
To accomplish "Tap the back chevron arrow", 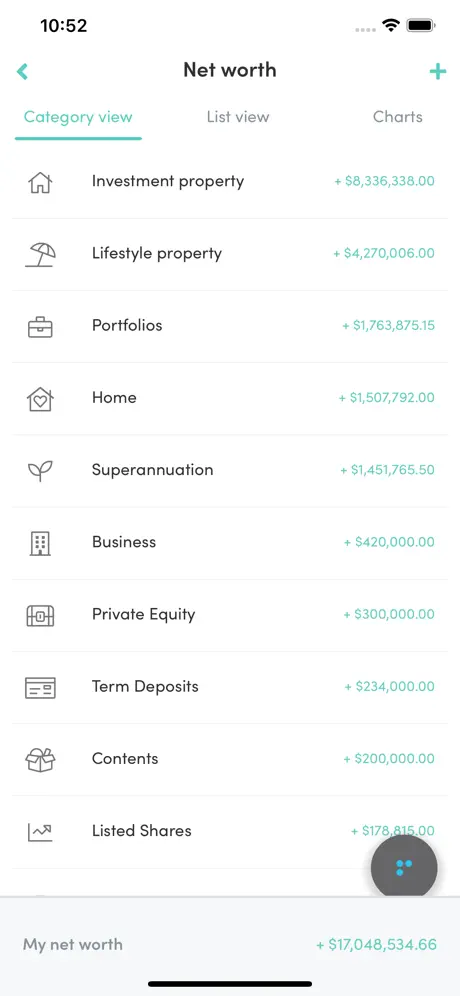I will coord(22,71).
